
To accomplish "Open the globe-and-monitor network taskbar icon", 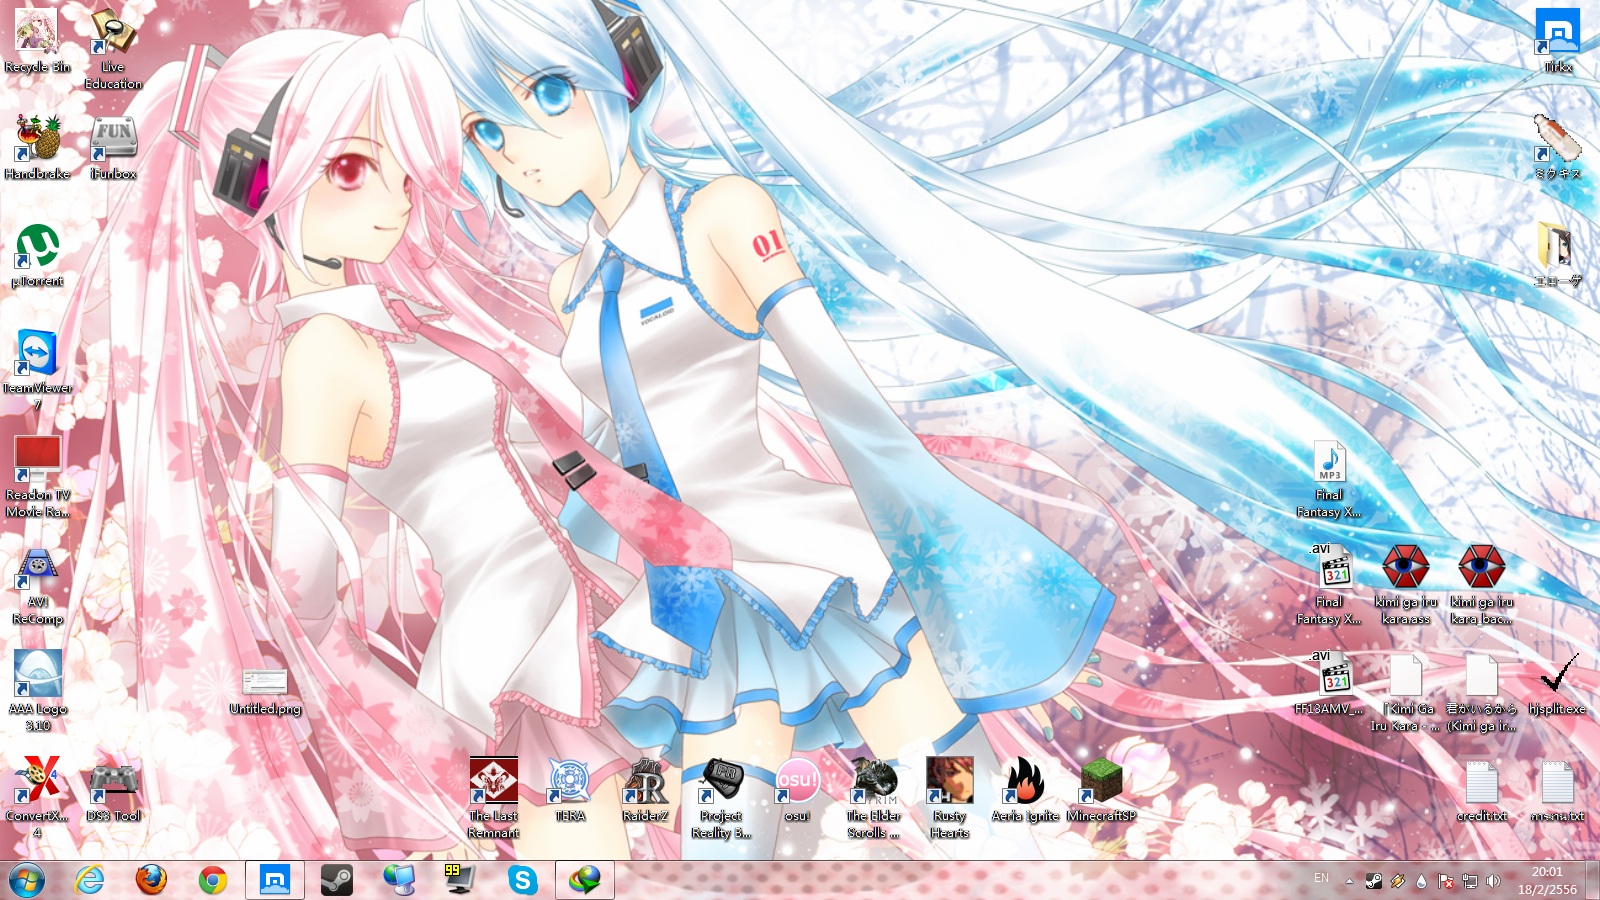I will click(399, 880).
